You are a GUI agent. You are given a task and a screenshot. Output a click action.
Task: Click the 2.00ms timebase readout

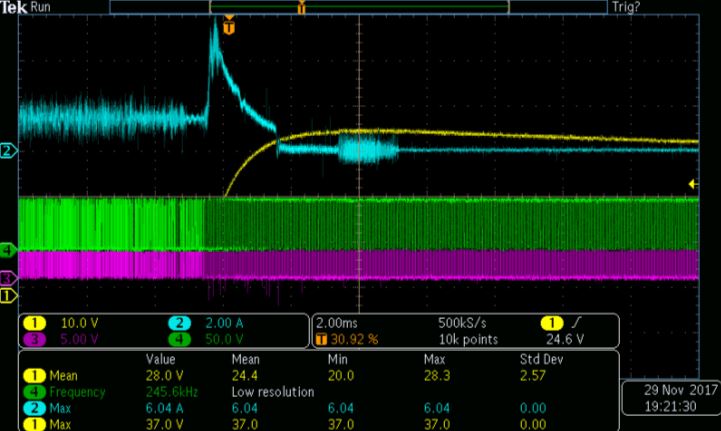337,323
